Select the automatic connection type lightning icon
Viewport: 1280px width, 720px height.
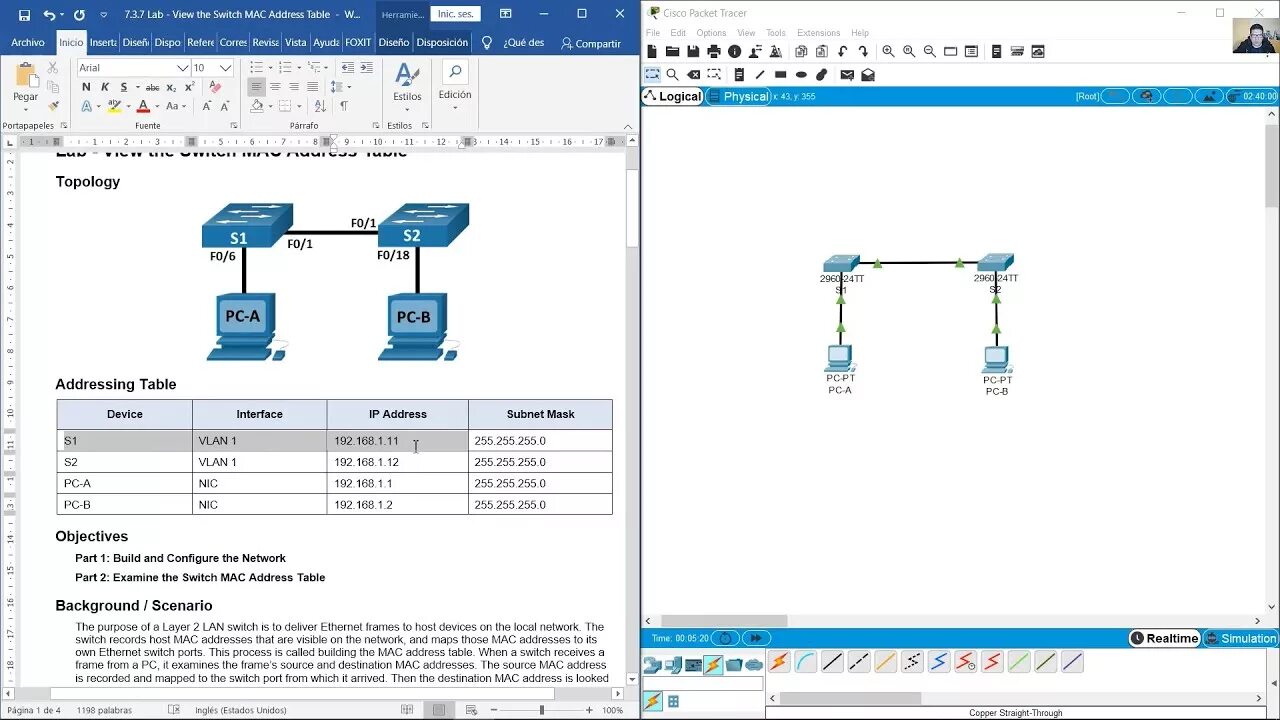[779, 662]
